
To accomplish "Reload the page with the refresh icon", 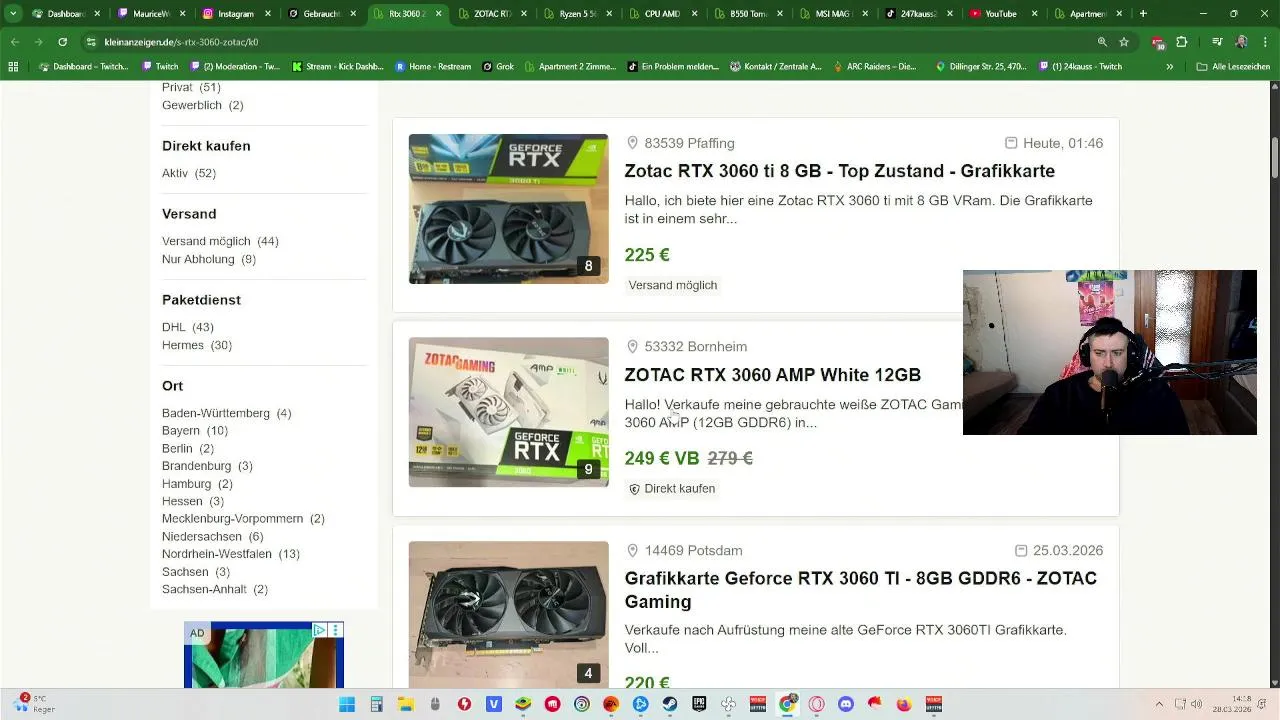I will (62, 42).
